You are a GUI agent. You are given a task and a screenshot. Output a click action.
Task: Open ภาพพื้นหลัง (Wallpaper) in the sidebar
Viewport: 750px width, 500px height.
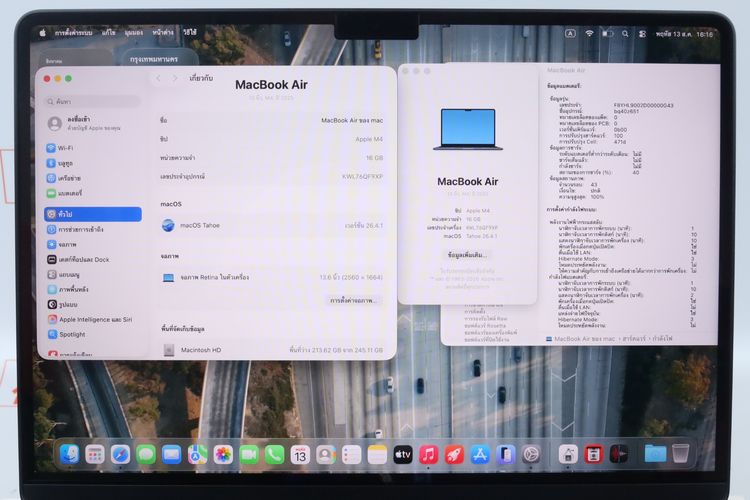click(93, 289)
